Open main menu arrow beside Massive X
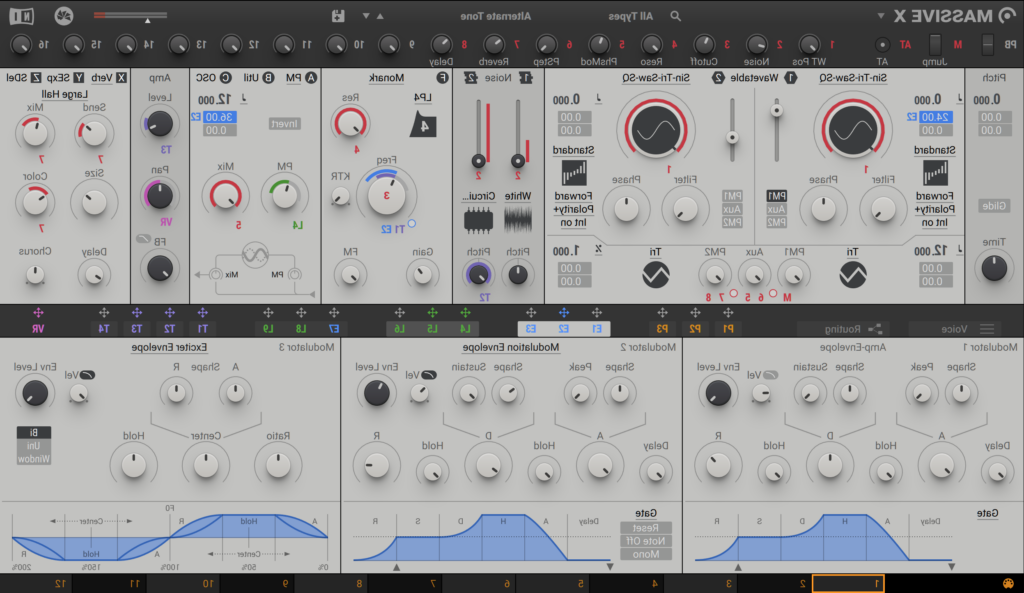The width and height of the screenshot is (1024, 593). click(881, 16)
